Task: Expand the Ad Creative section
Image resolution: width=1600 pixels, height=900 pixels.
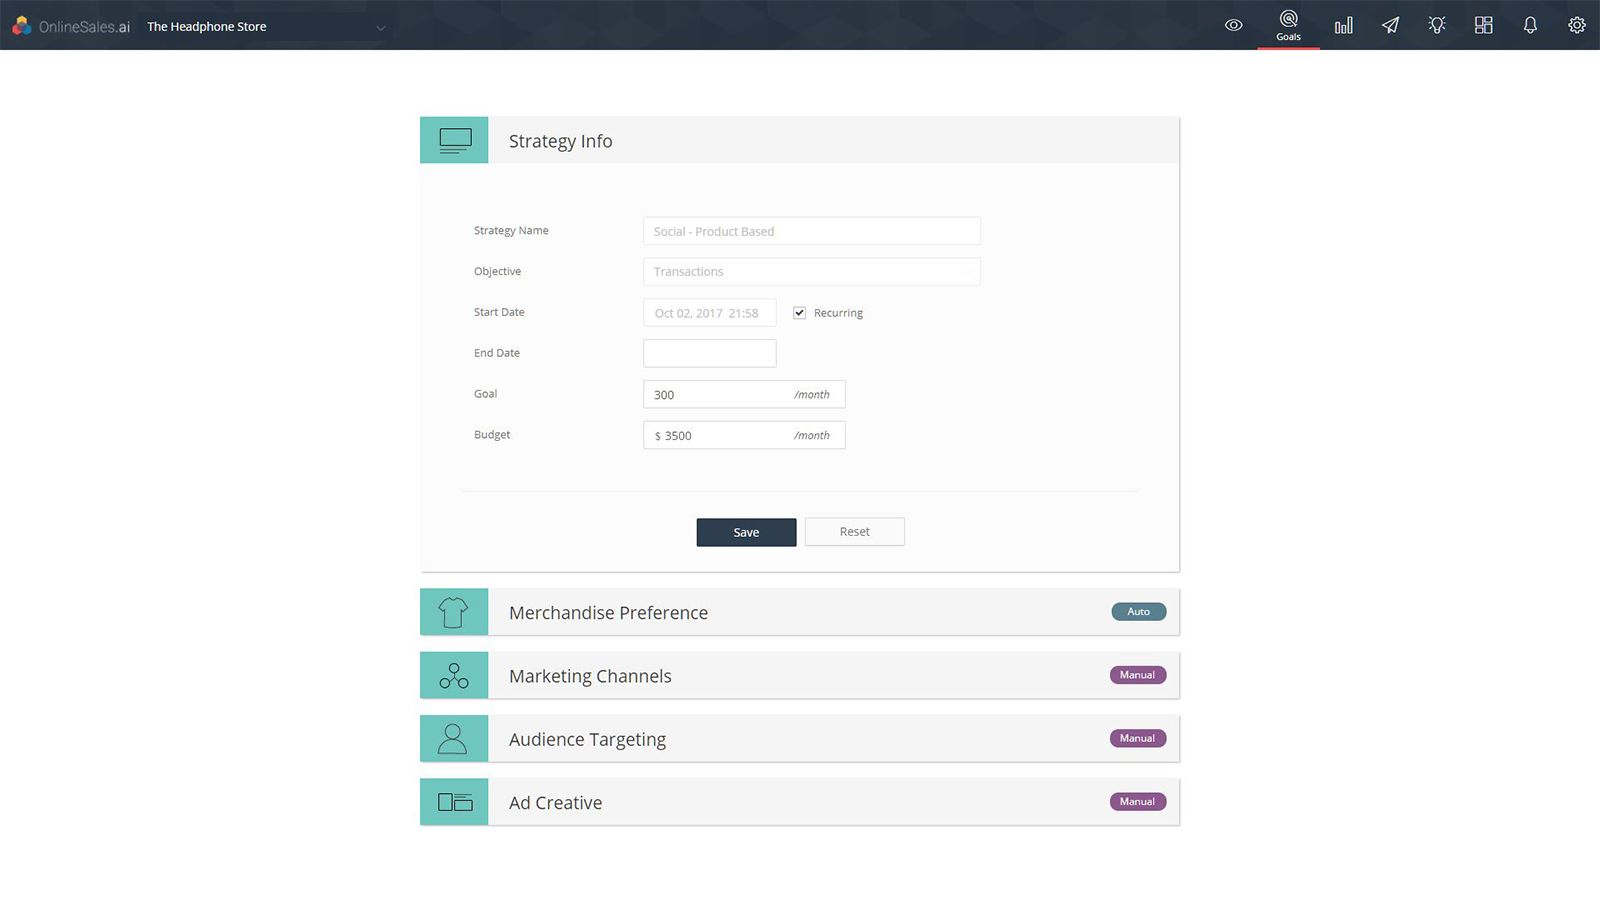Action: (x=555, y=802)
